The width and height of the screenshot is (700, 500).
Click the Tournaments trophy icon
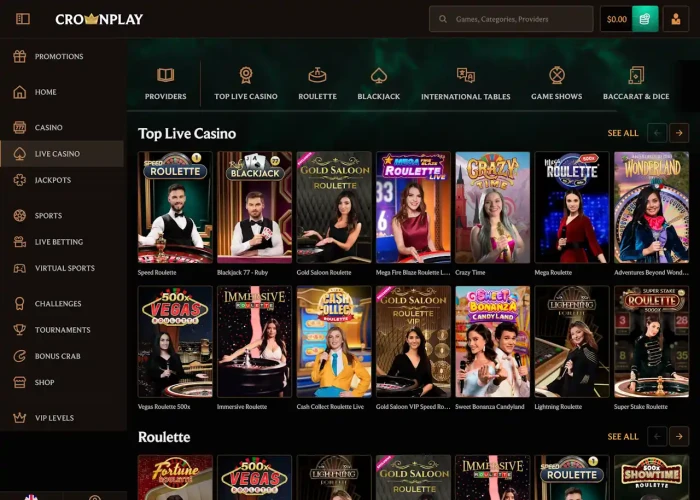(20, 329)
